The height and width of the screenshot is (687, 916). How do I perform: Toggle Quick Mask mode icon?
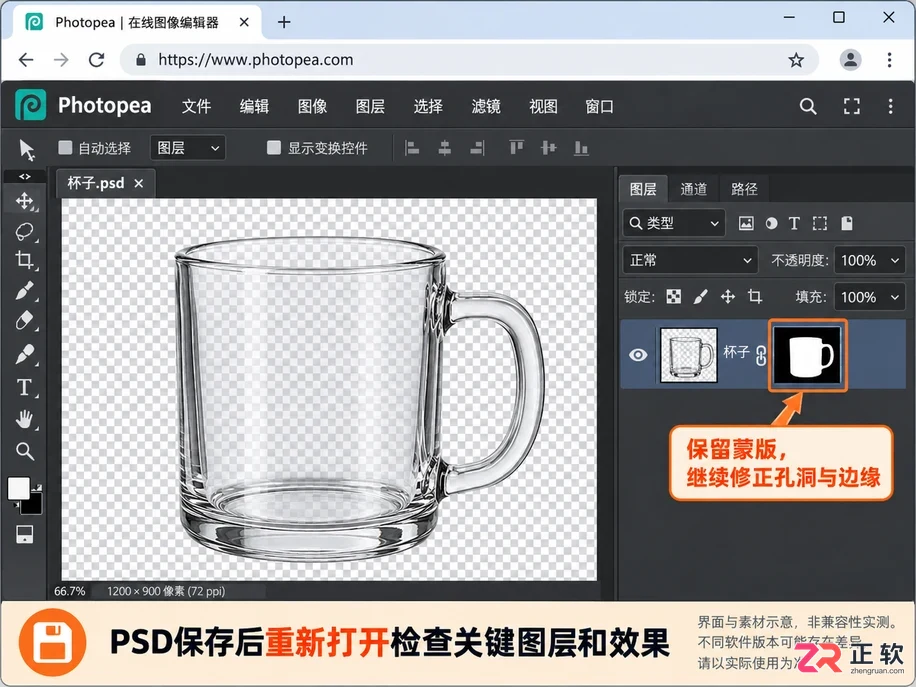pos(25,534)
